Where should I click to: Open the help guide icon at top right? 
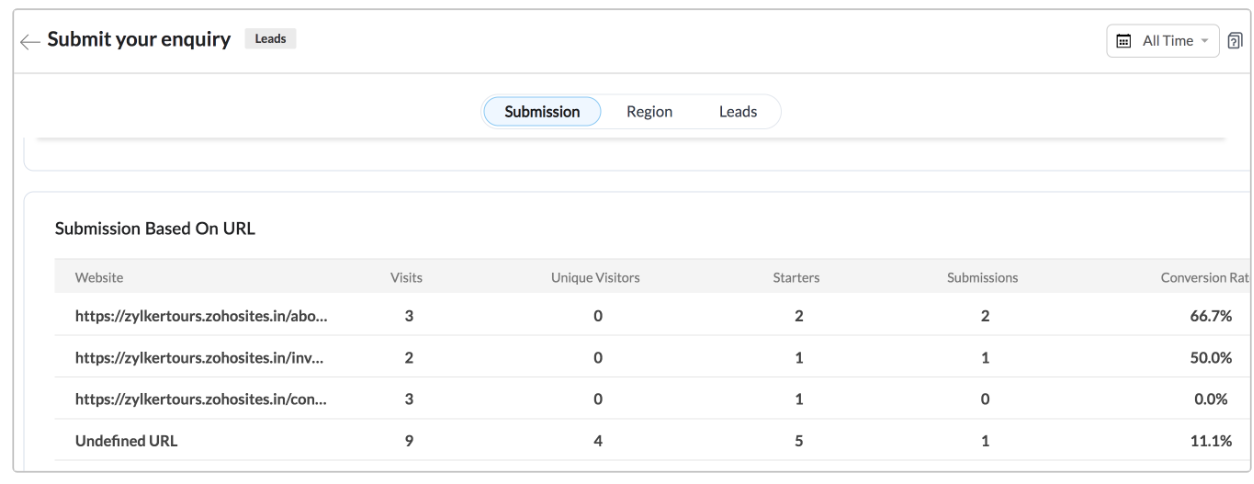click(1235, 41)
